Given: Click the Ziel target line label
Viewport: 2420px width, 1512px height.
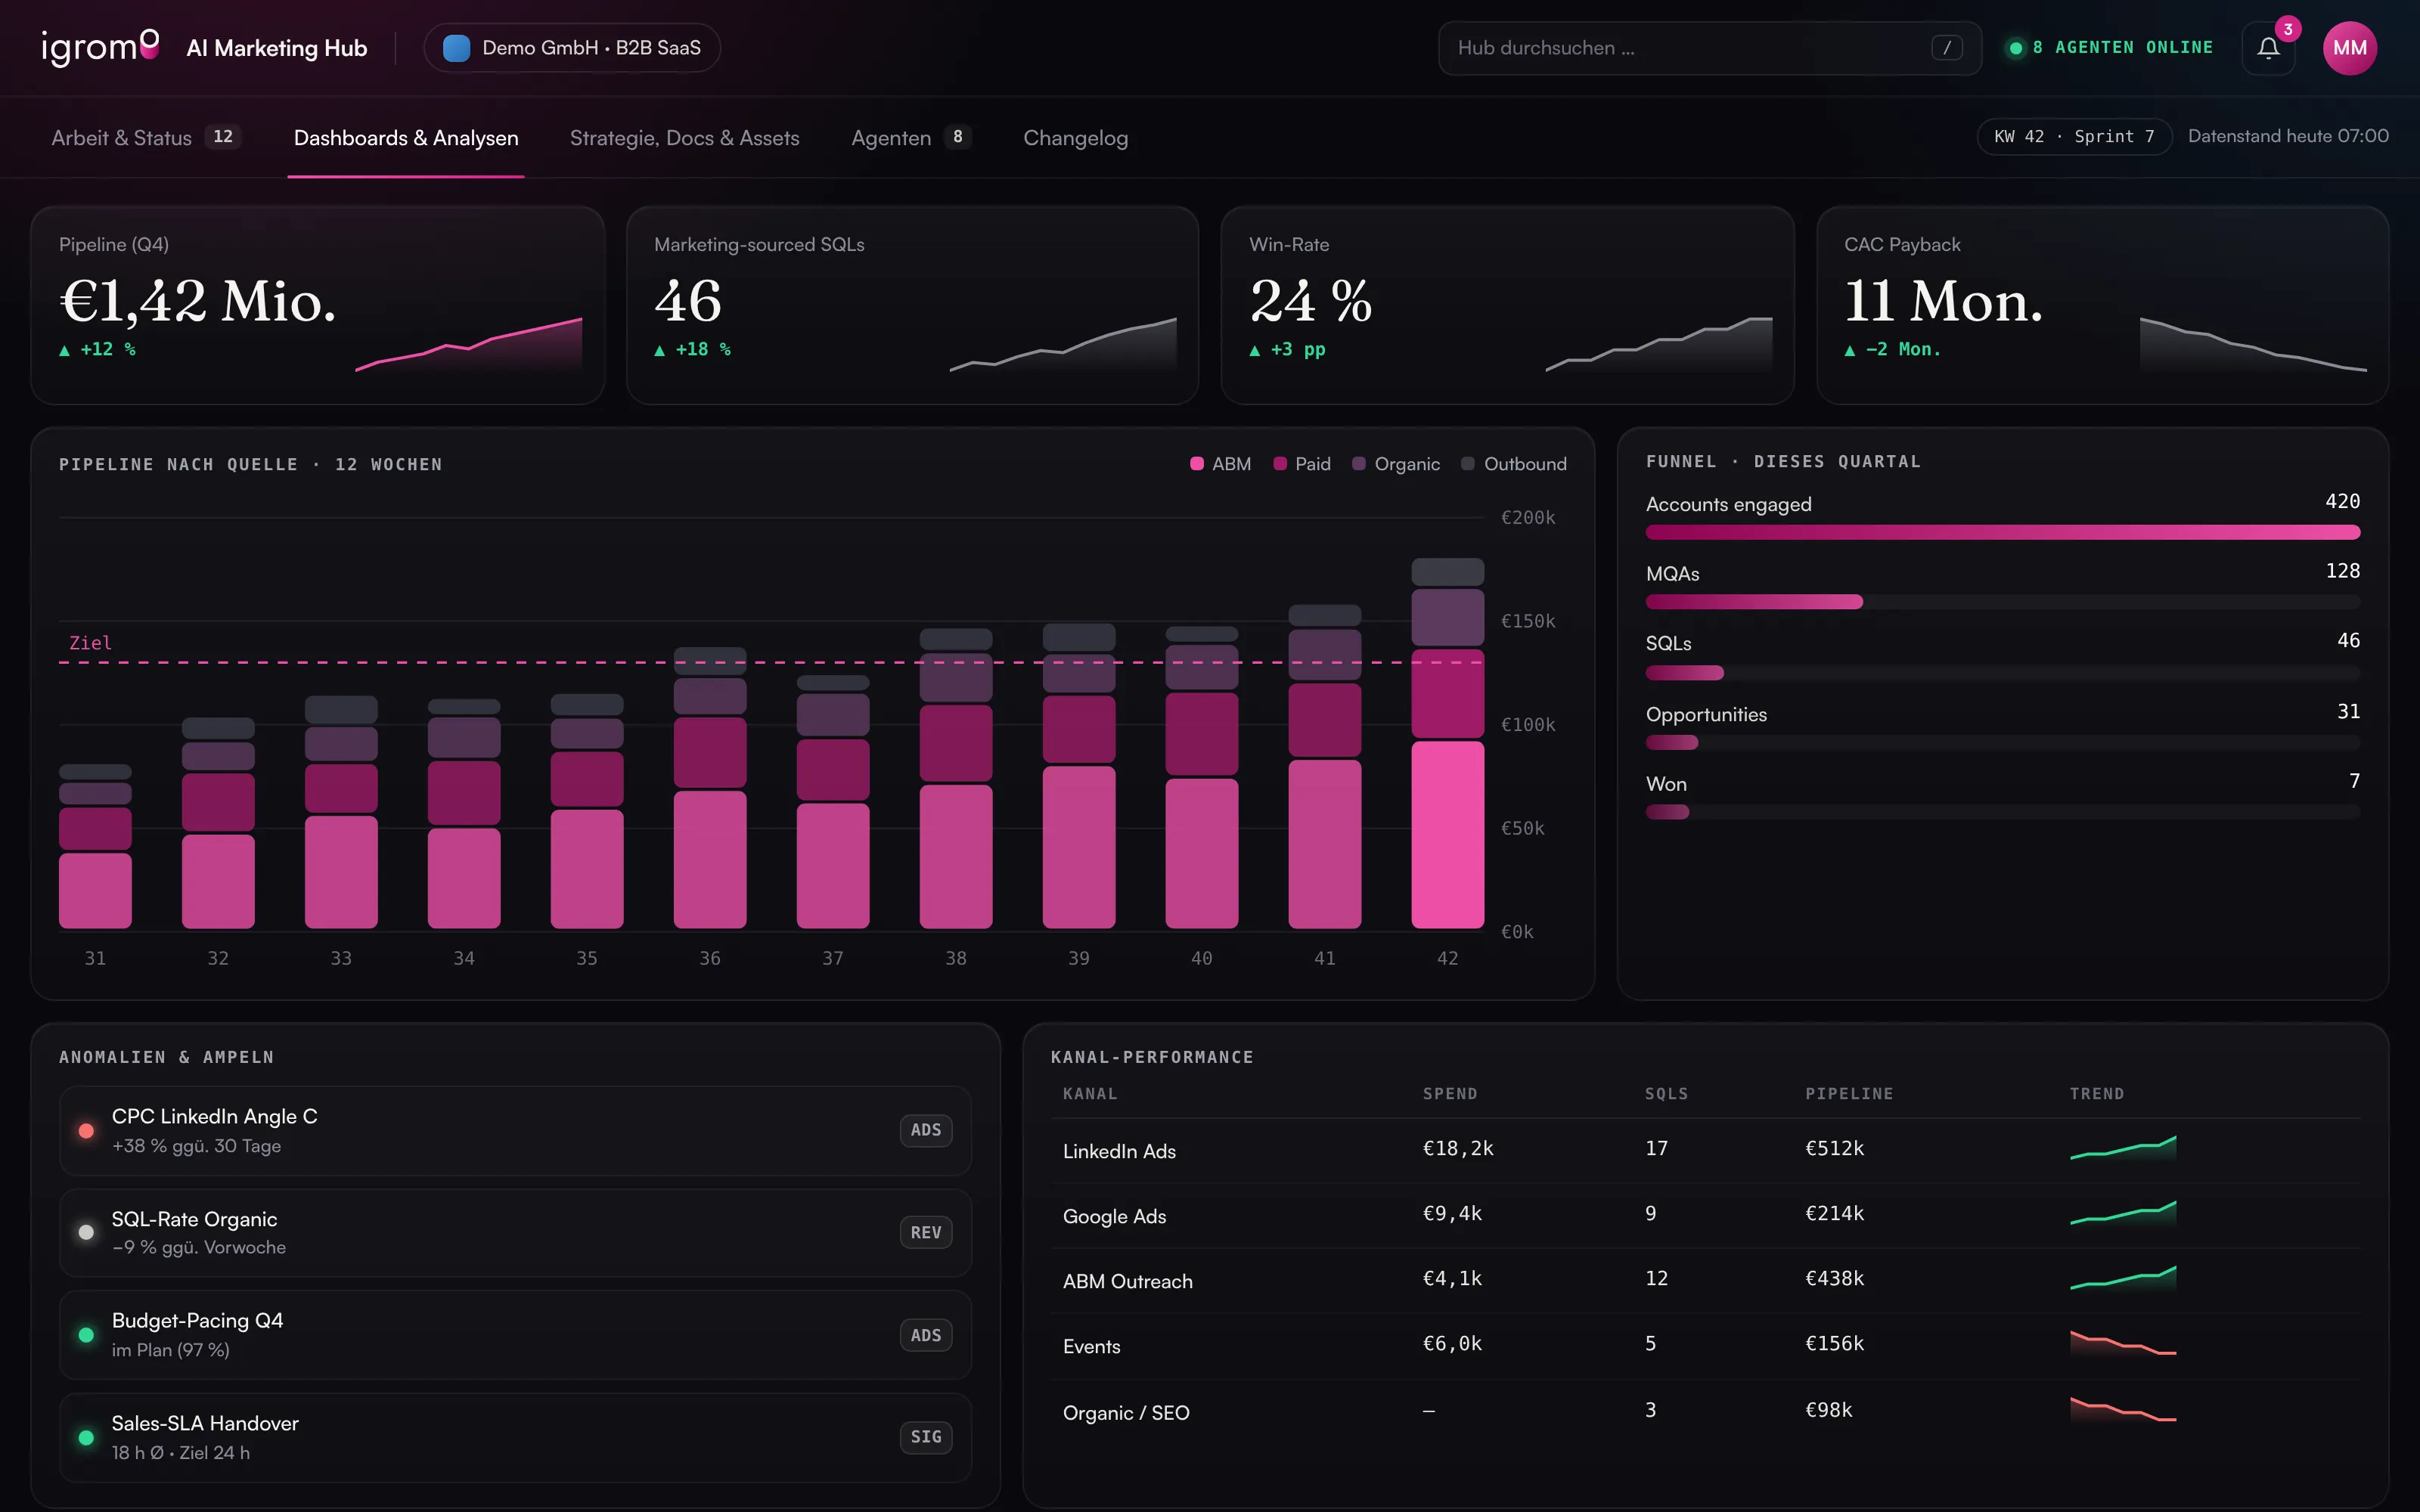Looking at the screenshot, I should tap(90, 643).
